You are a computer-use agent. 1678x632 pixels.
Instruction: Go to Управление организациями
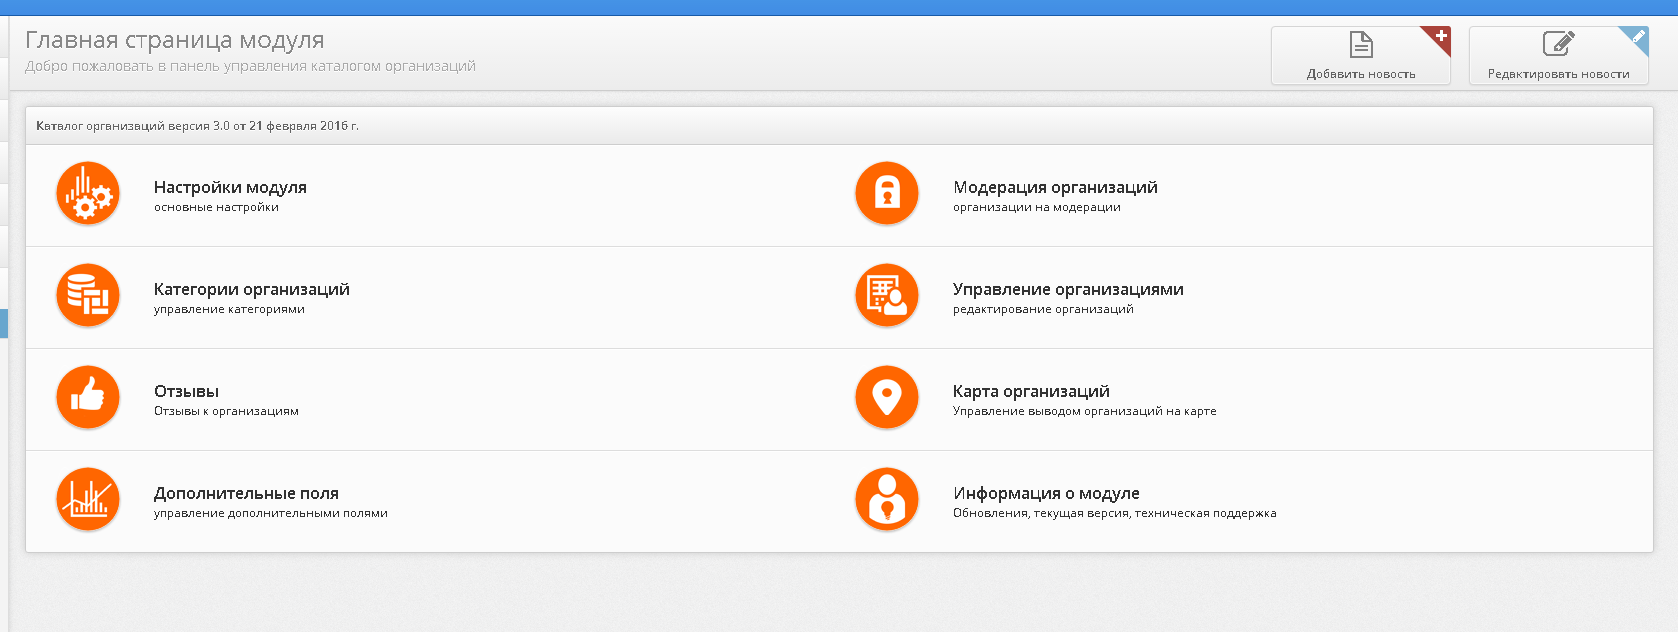pos(1068,289)
